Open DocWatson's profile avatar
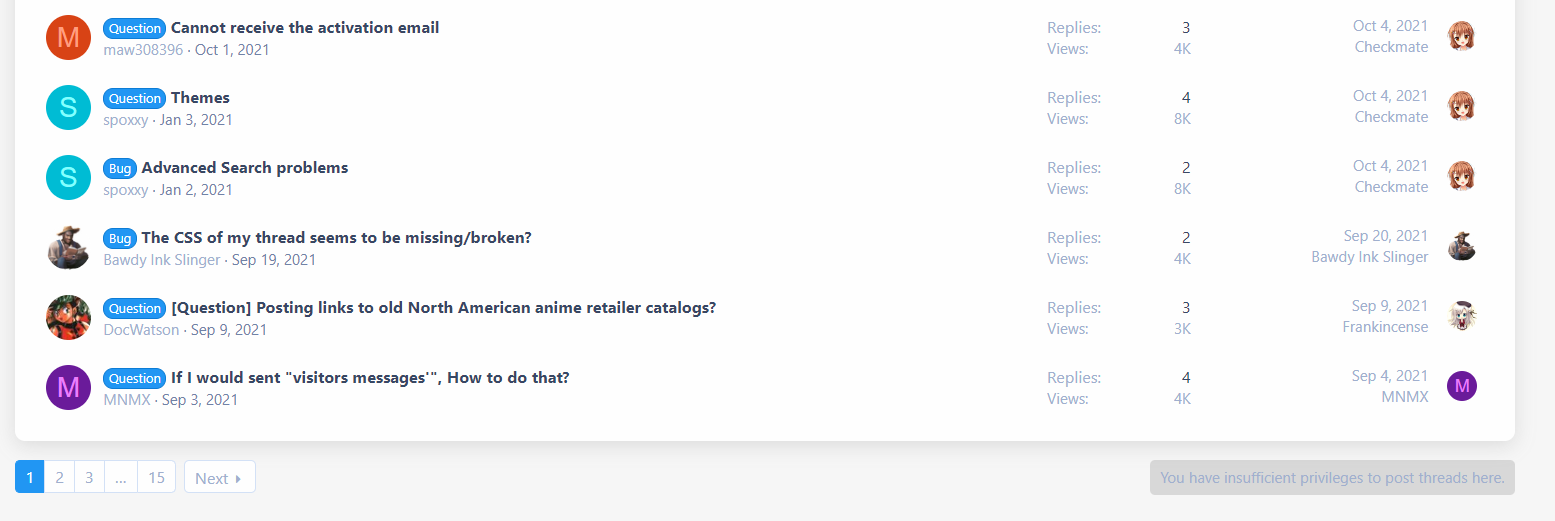 pos(68,318)
